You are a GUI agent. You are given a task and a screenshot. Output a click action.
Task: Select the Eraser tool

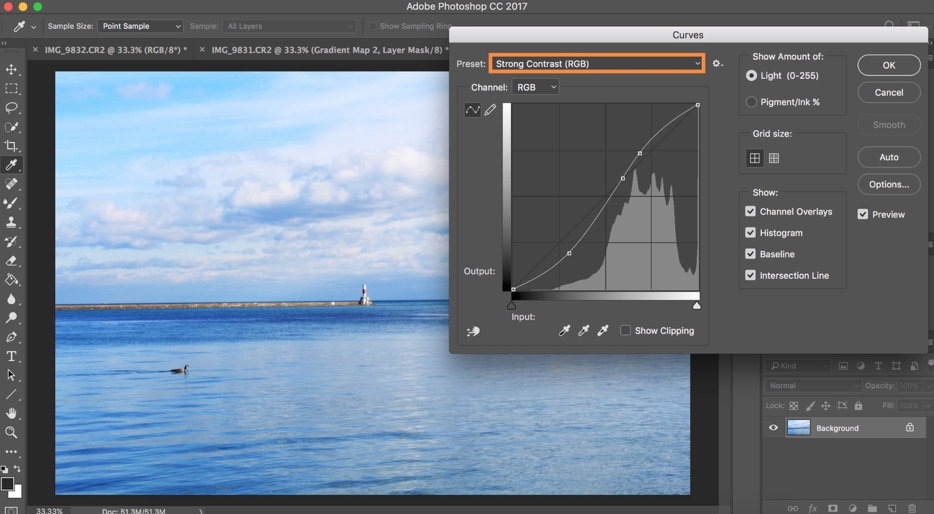click(x=11, y=260)
